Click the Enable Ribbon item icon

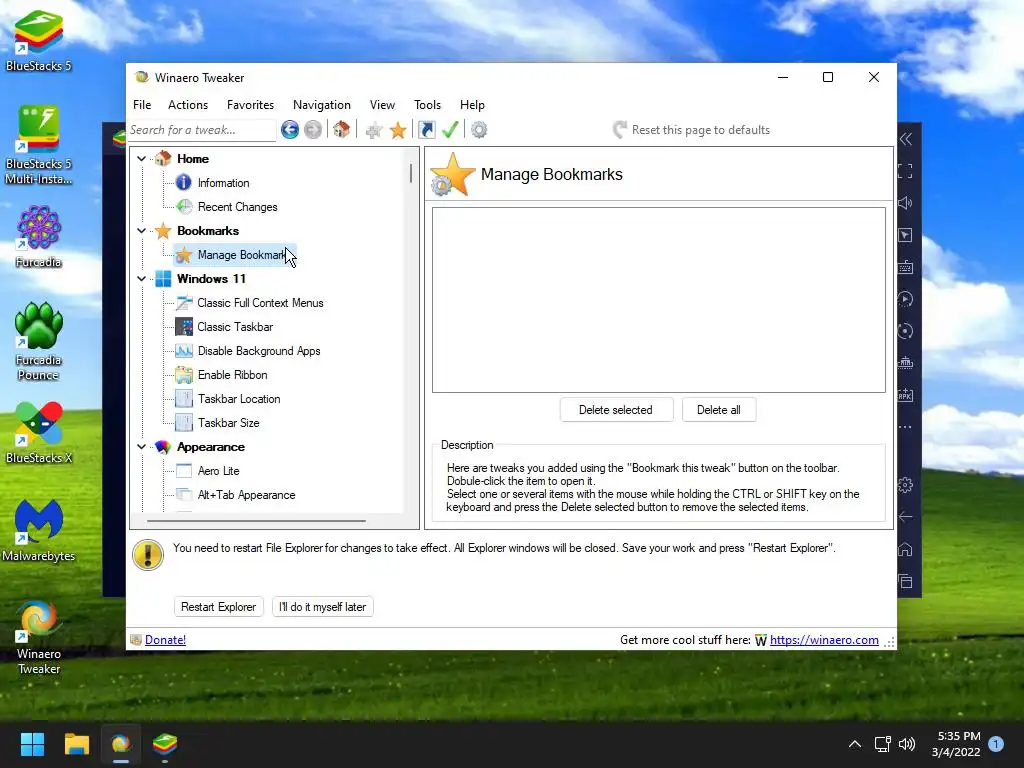184,375
